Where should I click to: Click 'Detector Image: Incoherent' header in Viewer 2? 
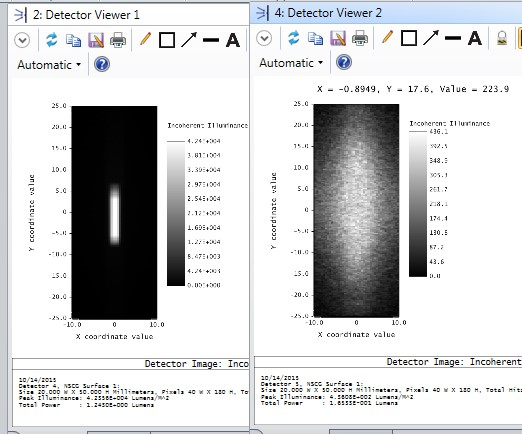[454, 362]
